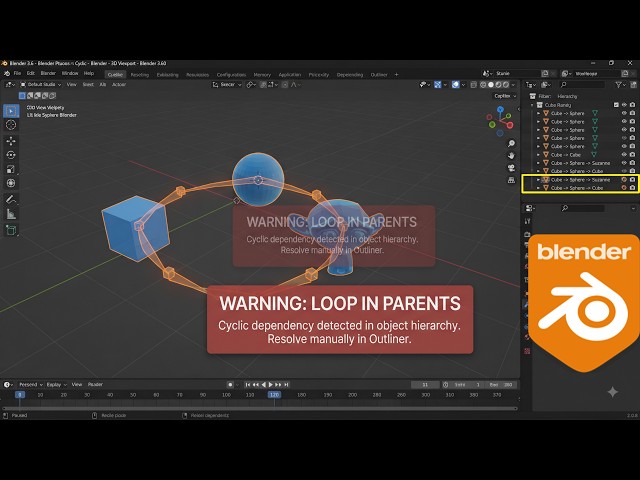
Task: Switch to the Application workspace tab
Action: click(x=290, y=75)
